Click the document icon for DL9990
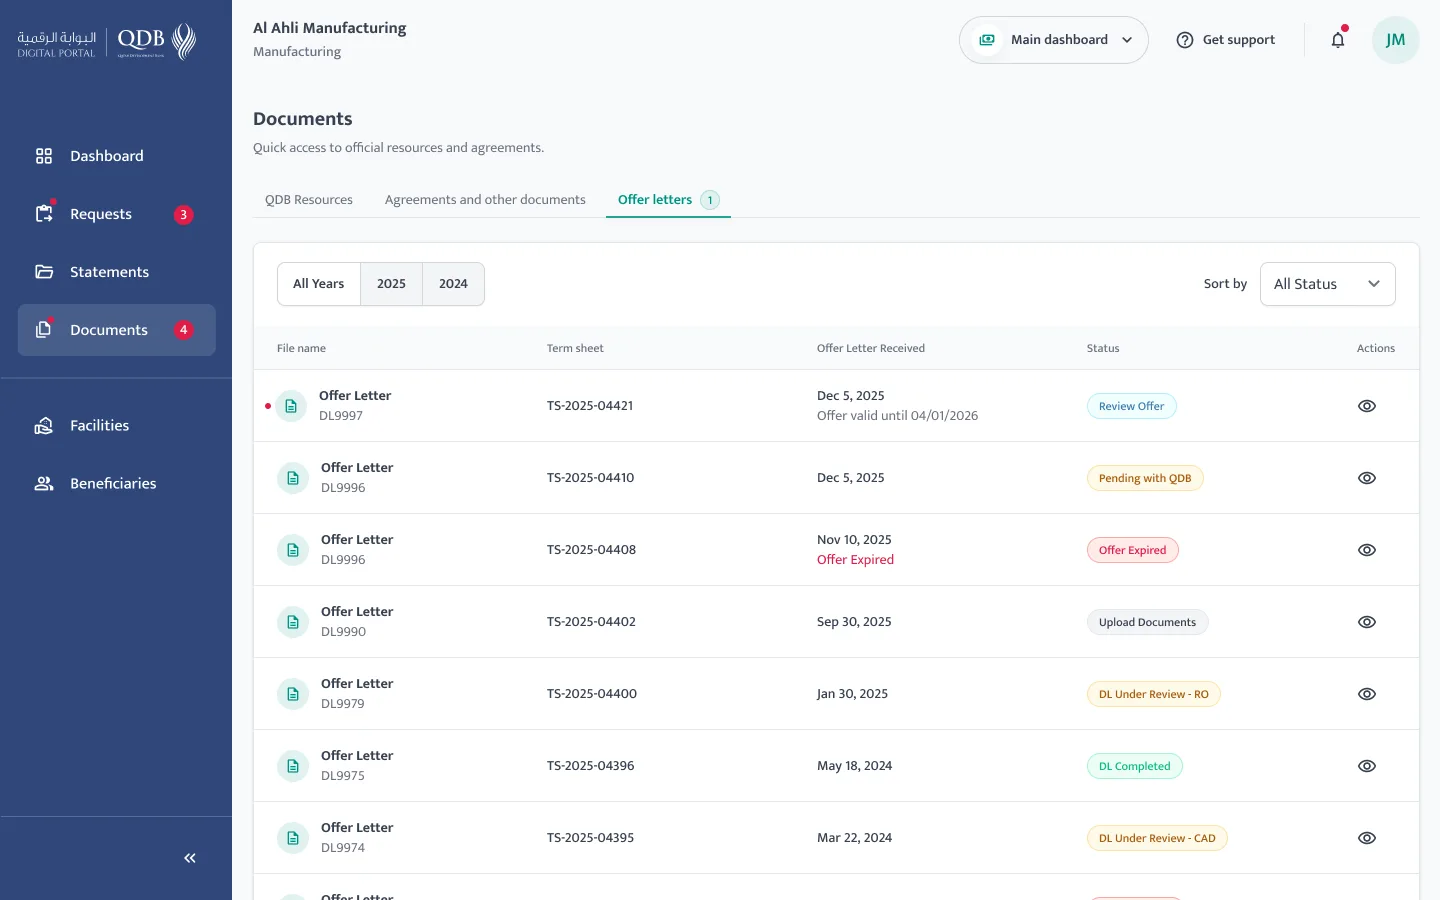 pyautogui.click(x=293, y=622)
